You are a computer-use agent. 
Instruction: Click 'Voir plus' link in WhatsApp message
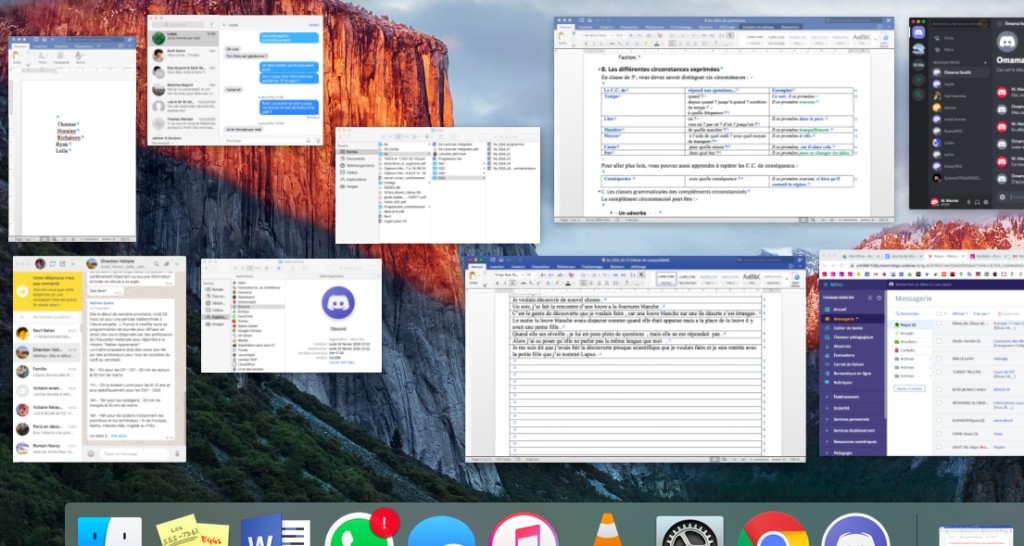click(x=118, y=437)
